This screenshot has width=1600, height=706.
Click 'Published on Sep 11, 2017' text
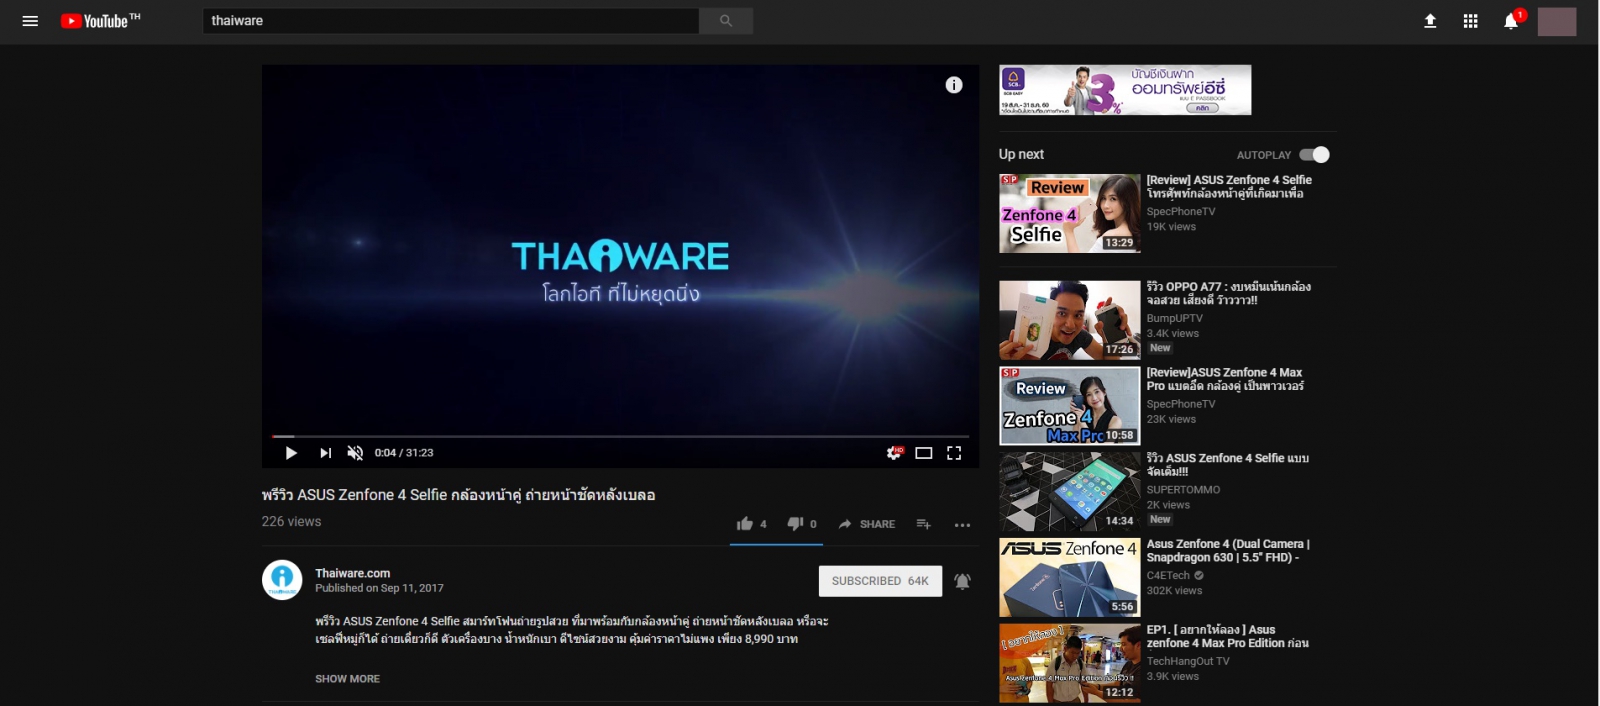coord(379,588)
